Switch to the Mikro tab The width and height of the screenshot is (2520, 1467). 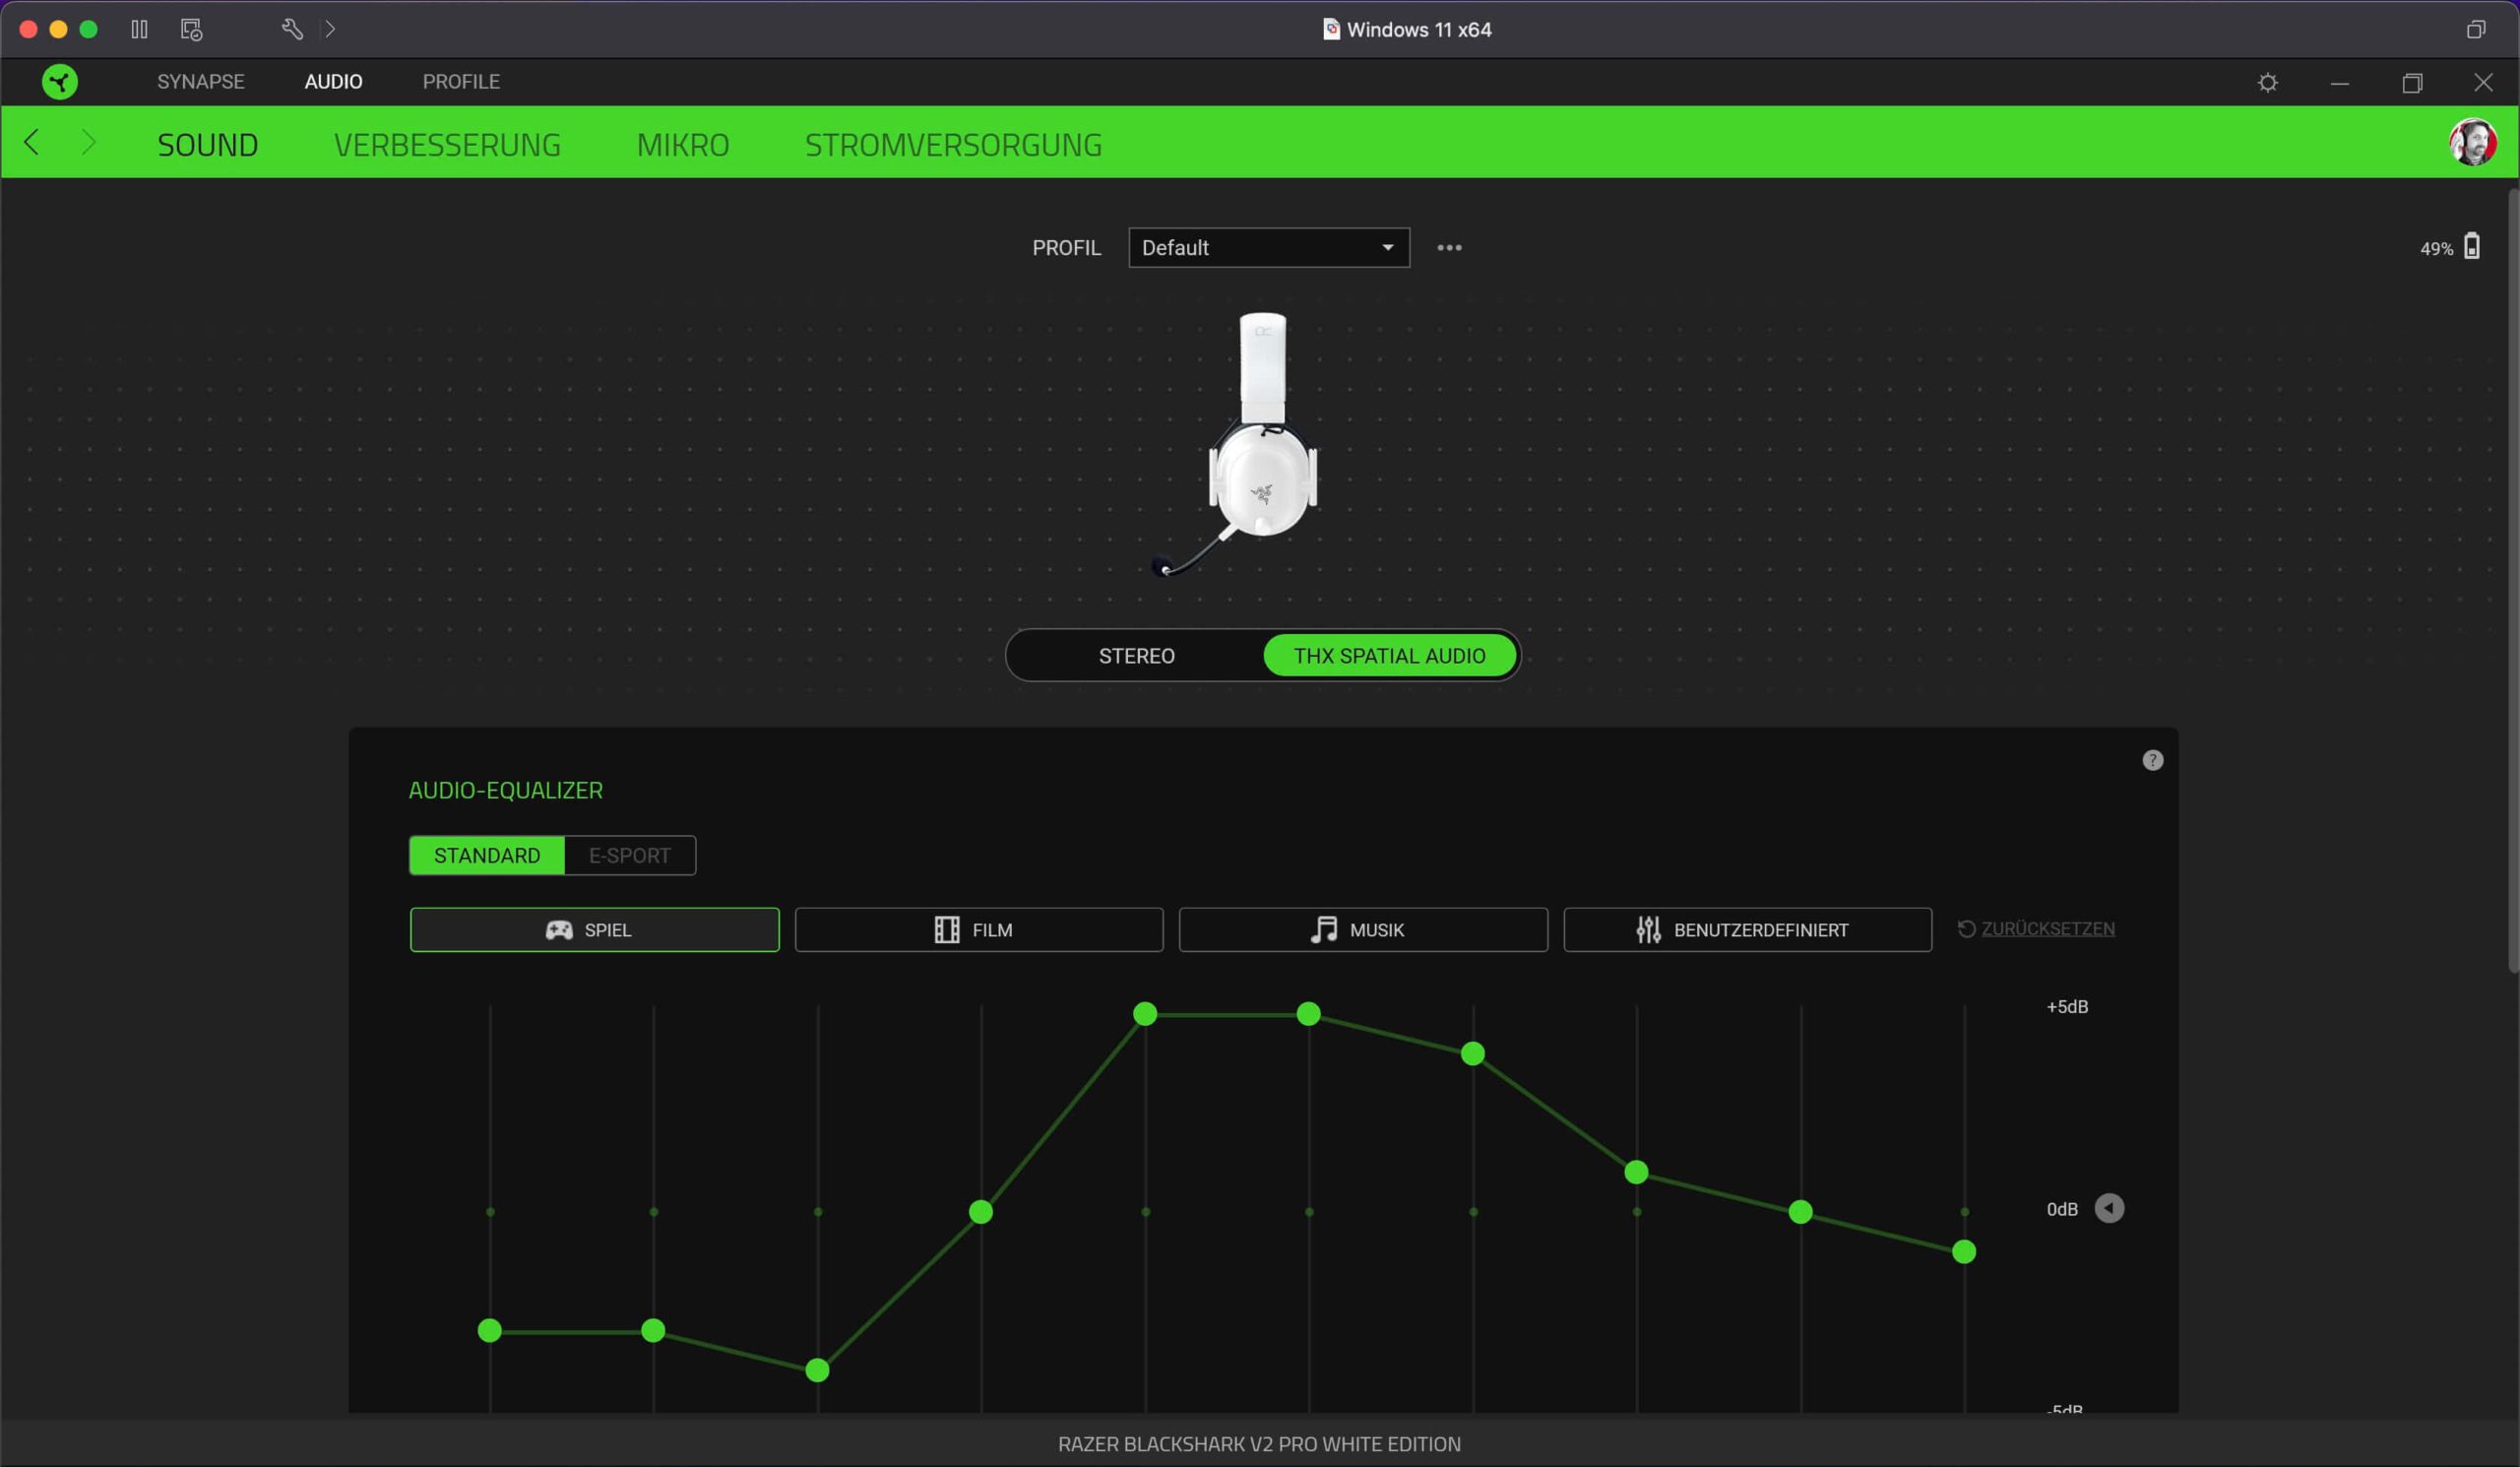(x=682, y=145)
